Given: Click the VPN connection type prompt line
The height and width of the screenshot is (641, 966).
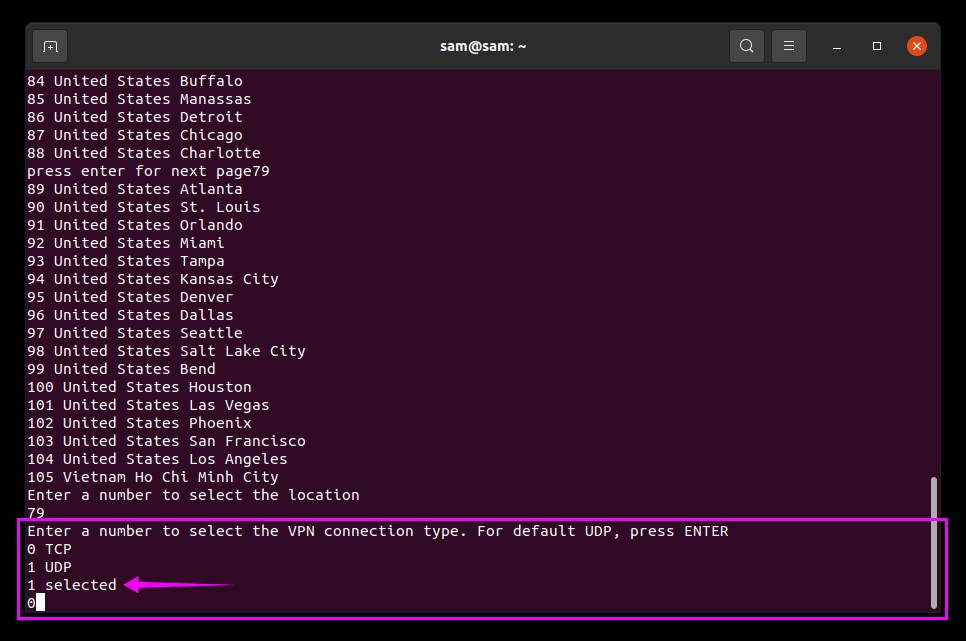Looking at the screenshot, I should point(378,531).
